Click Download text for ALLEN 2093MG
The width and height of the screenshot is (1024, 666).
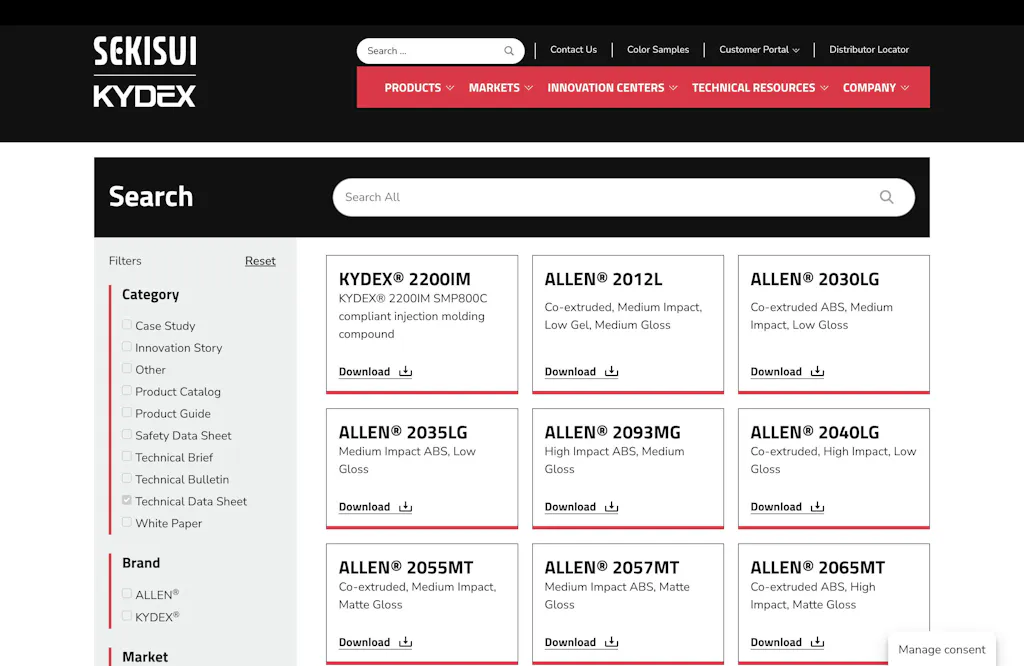click(570, 507)
